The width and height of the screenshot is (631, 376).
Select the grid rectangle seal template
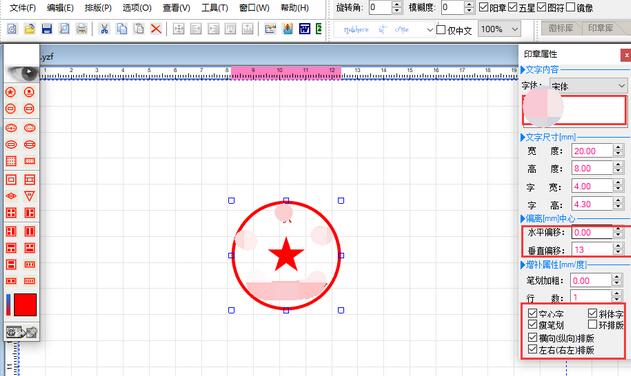tap(11, 161)
